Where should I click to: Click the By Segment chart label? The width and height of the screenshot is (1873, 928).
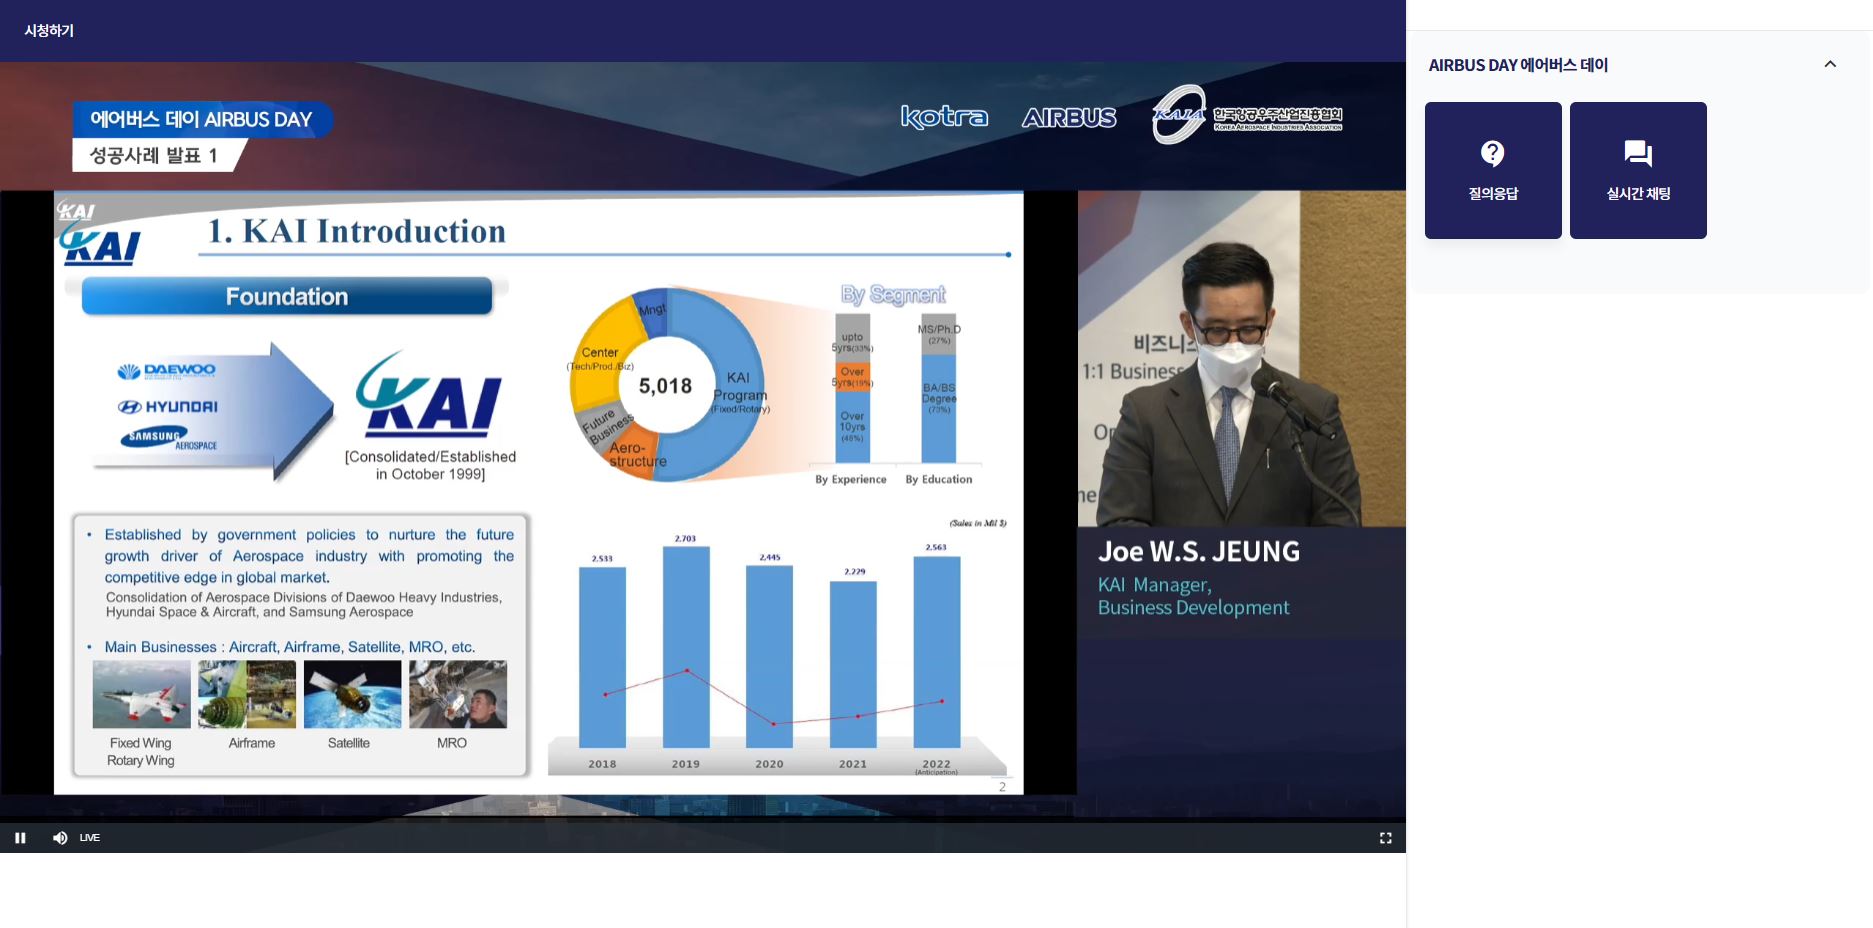(x=893, y=295)
